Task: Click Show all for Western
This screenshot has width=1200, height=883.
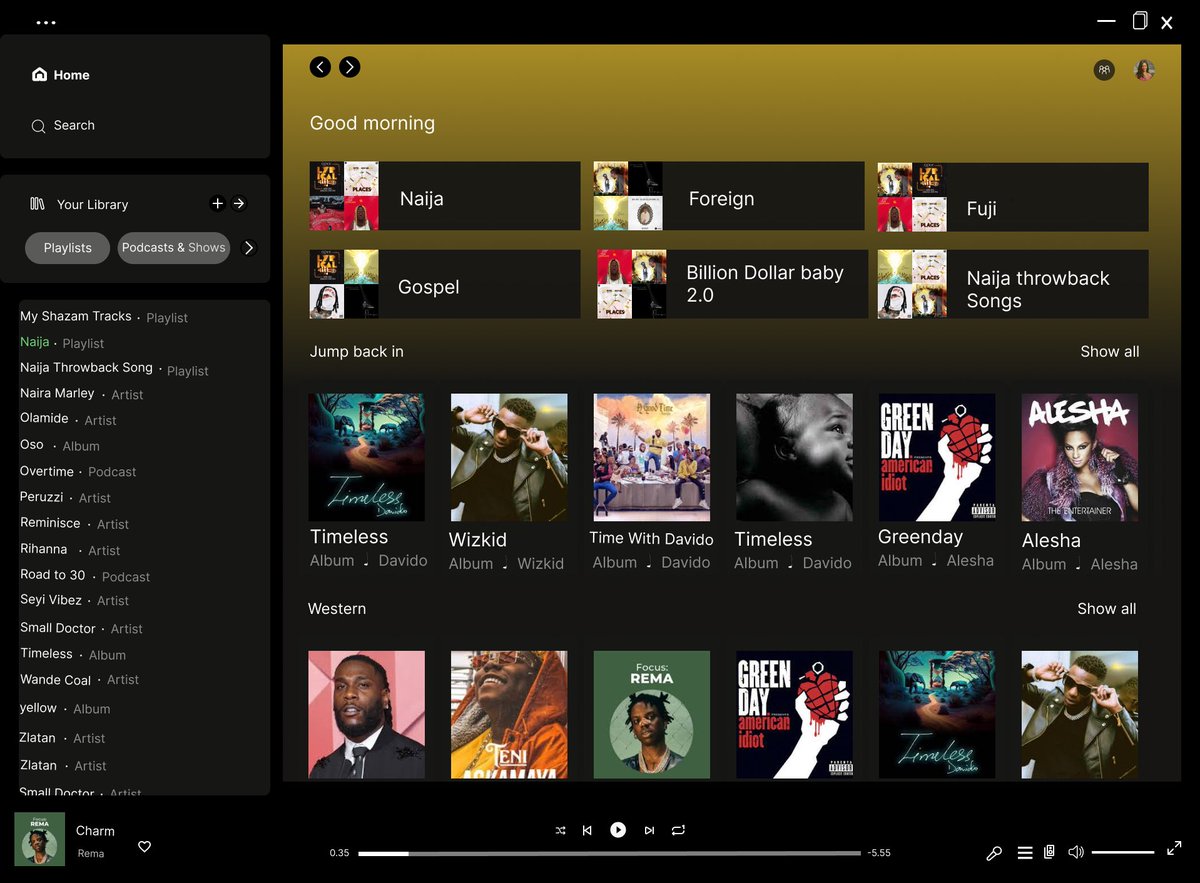Action: pyautogui.click(x=1107, y=609)
